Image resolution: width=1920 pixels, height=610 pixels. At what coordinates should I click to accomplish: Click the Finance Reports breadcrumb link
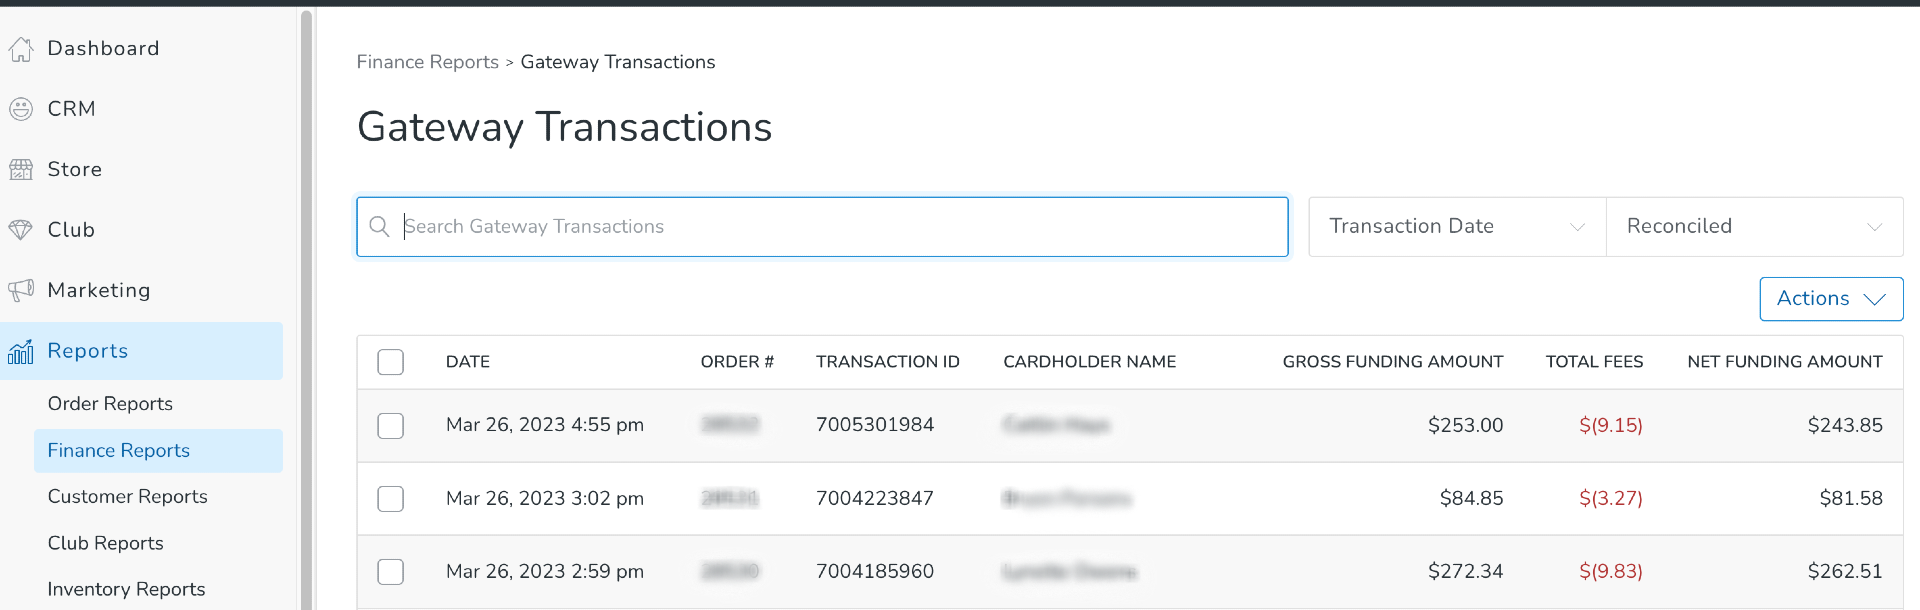point(427,61)
